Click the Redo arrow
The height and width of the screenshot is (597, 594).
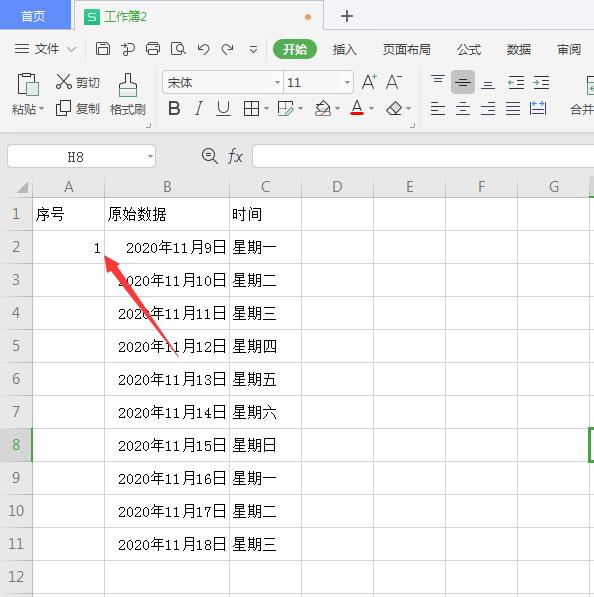coord(228,49)
